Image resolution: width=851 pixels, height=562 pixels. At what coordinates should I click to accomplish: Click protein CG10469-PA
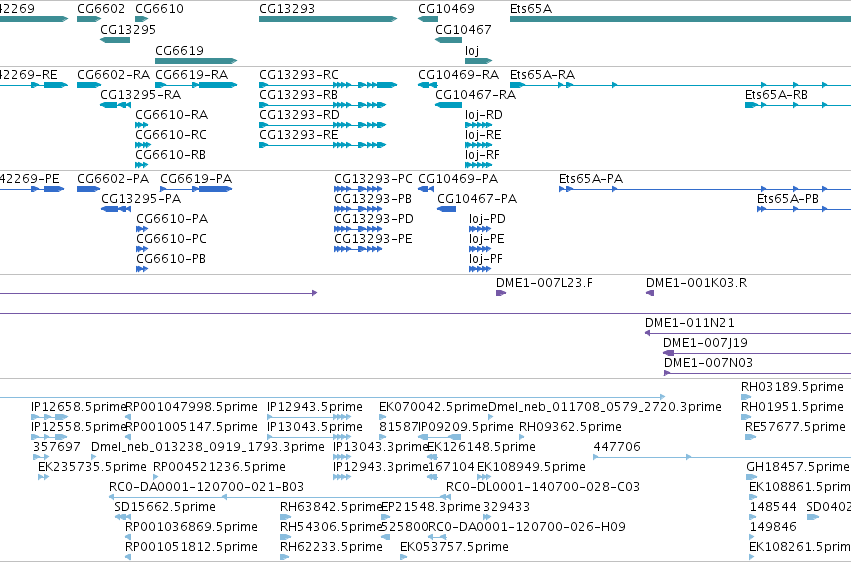[x=426, y=189]
